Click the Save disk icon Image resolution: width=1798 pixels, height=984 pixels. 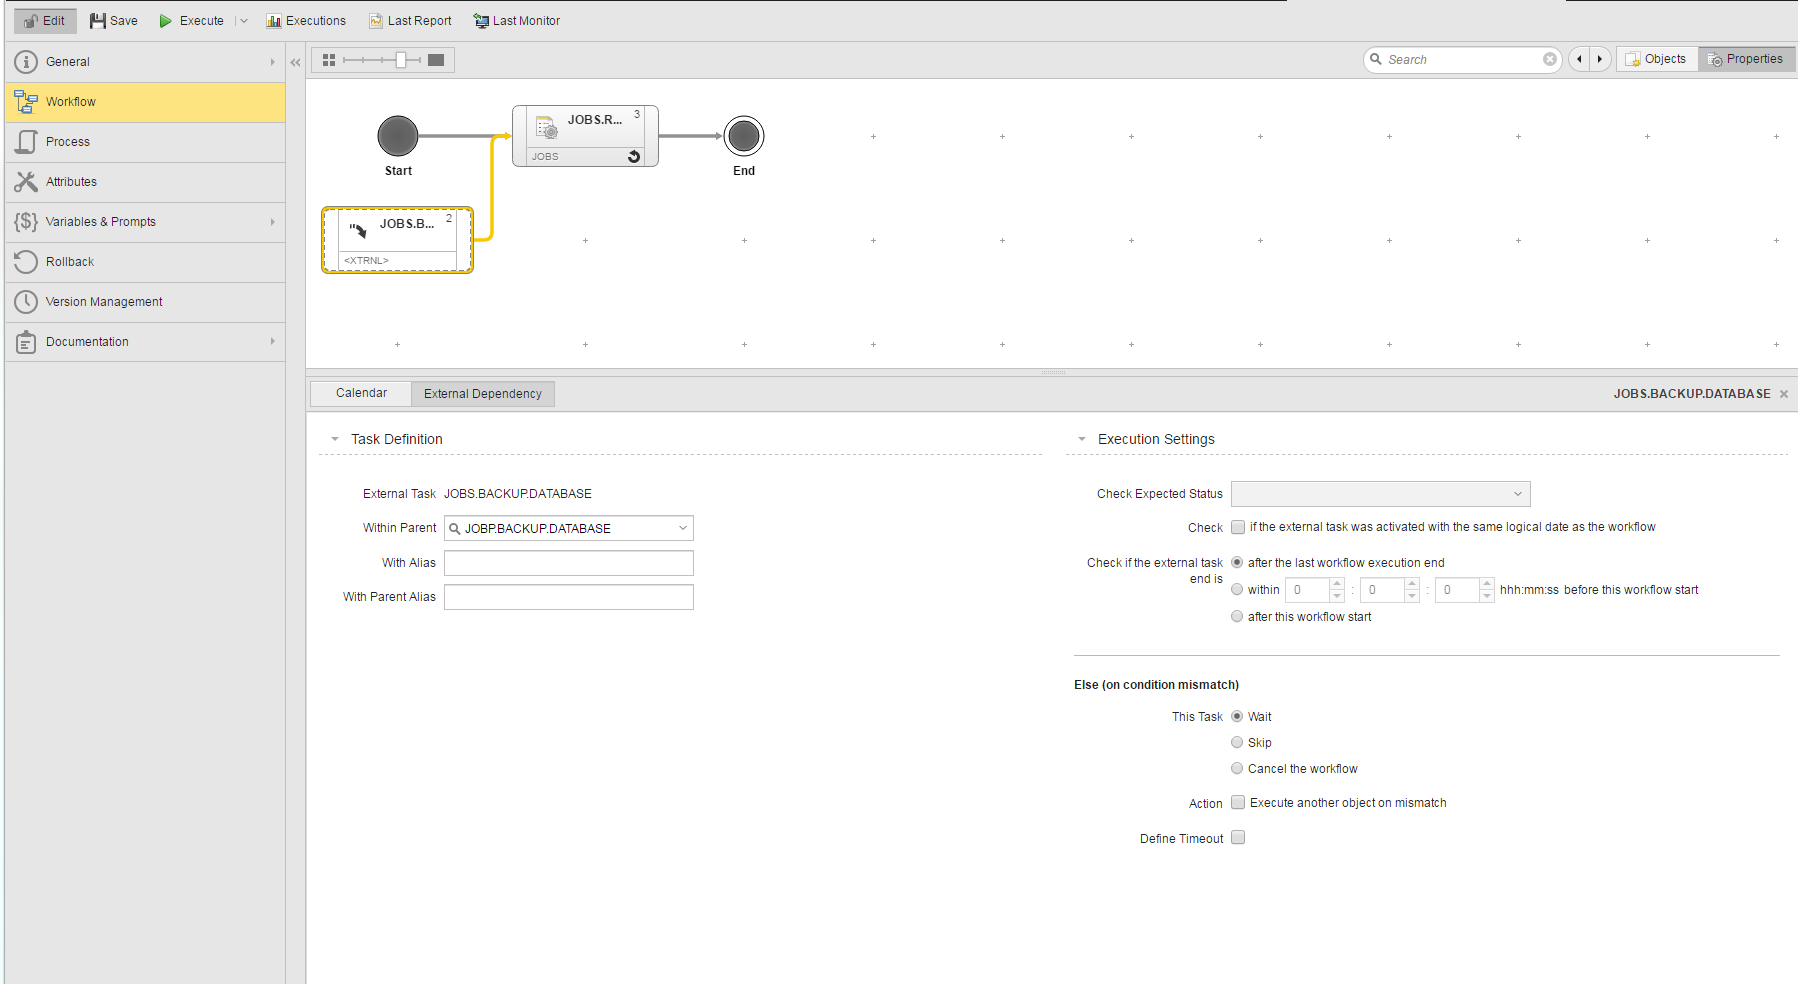[x=98, y=21]
